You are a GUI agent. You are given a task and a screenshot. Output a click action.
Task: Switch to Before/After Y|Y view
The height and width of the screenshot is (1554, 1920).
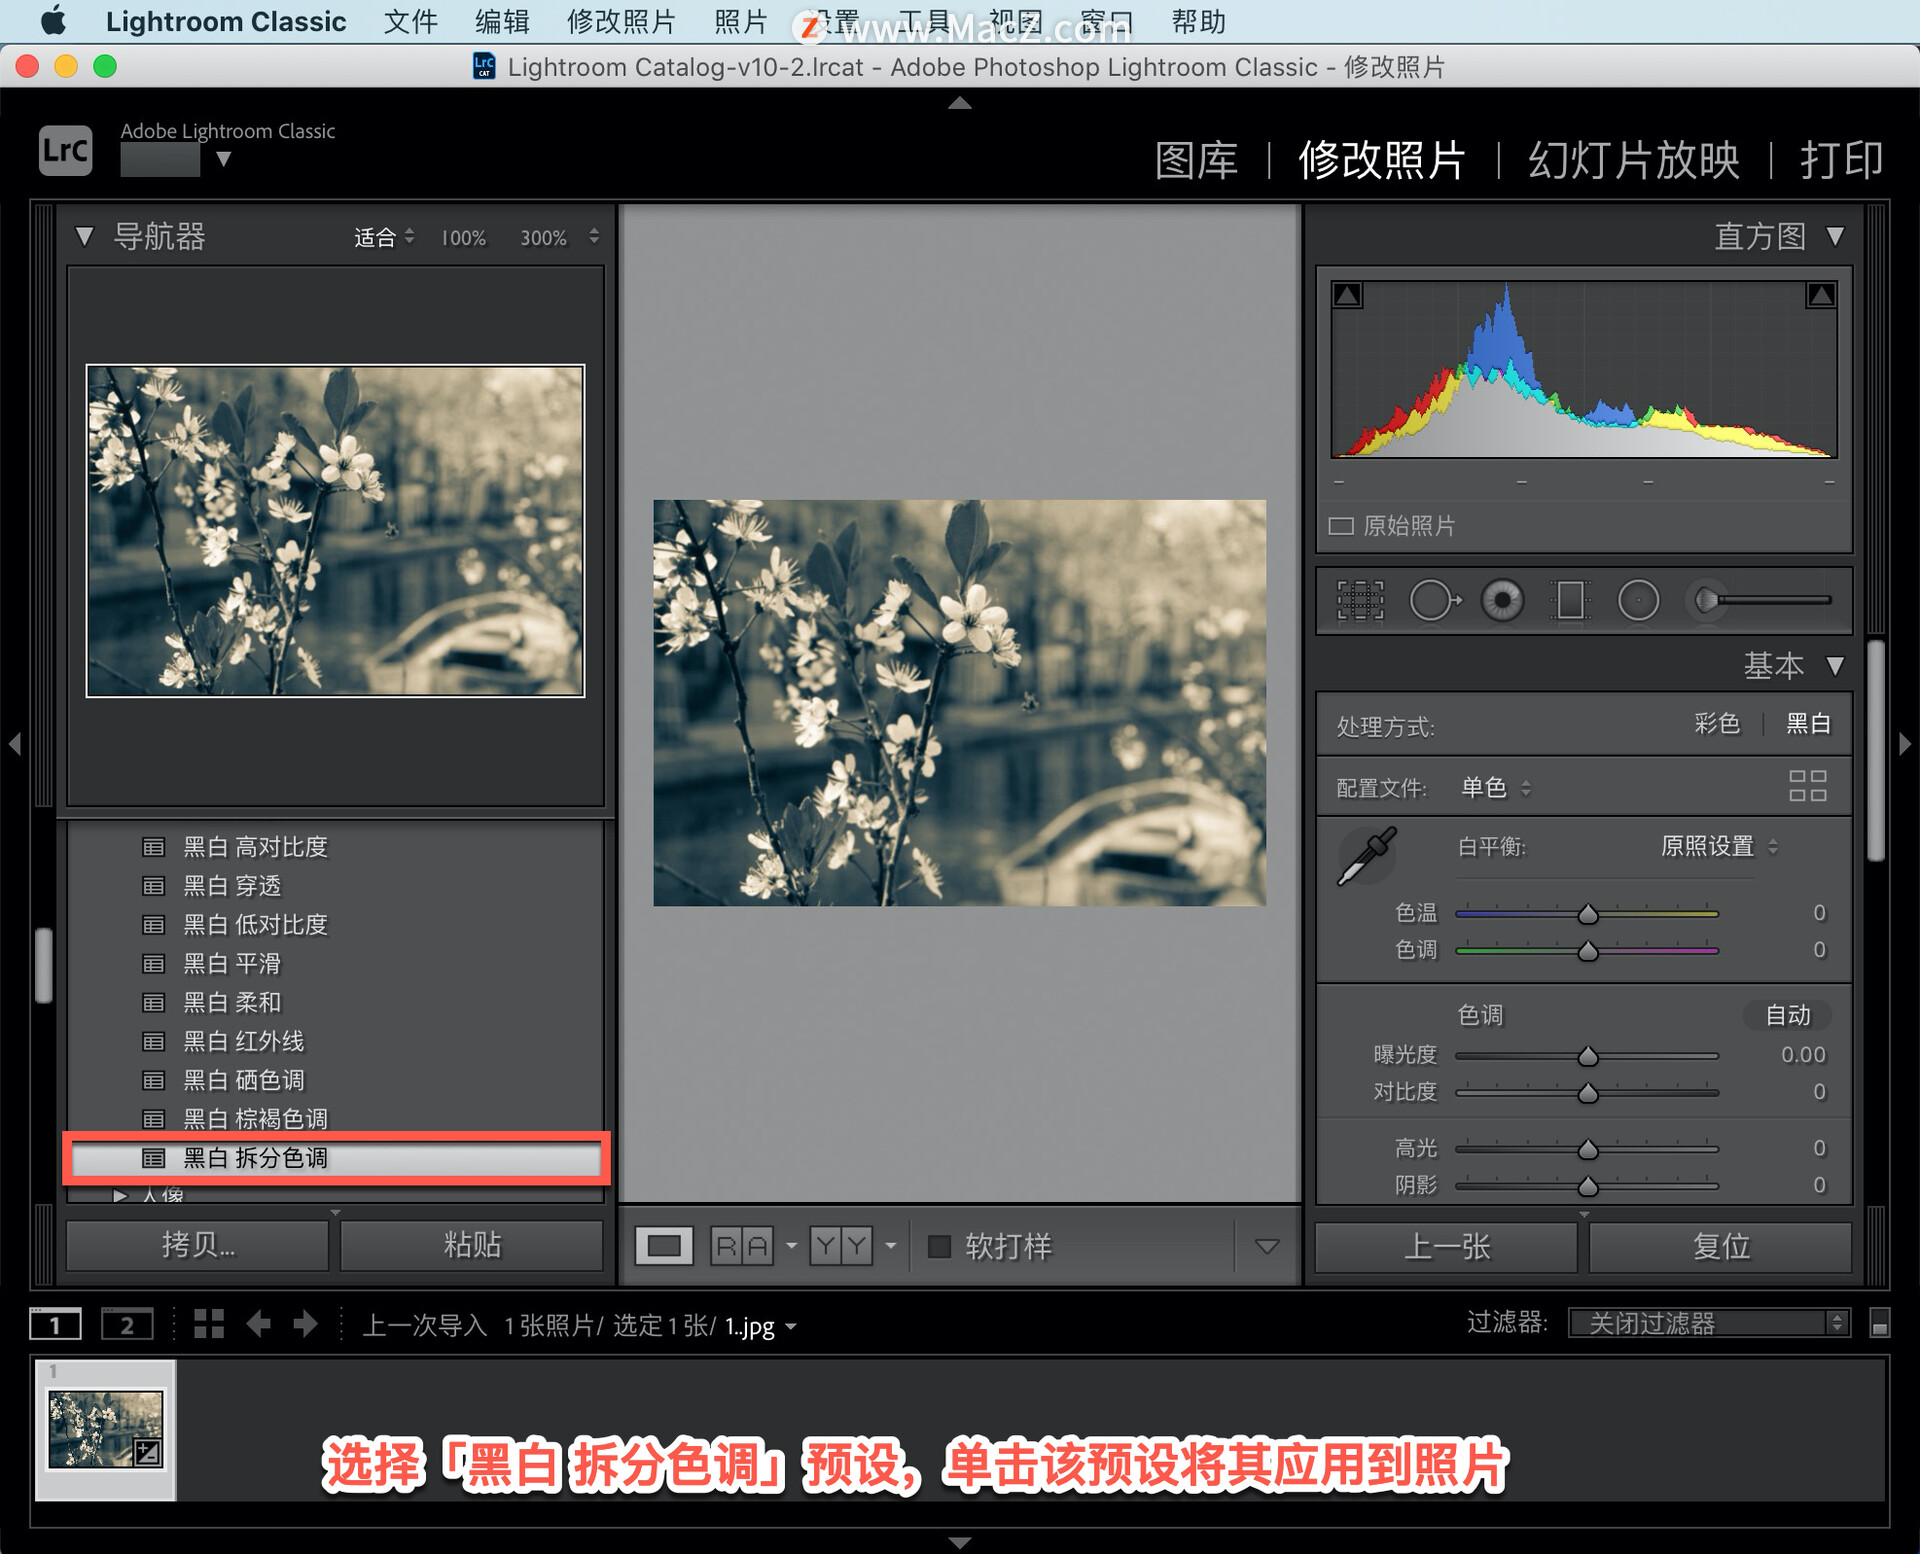pyautogui.click(x=841, y=1246)
